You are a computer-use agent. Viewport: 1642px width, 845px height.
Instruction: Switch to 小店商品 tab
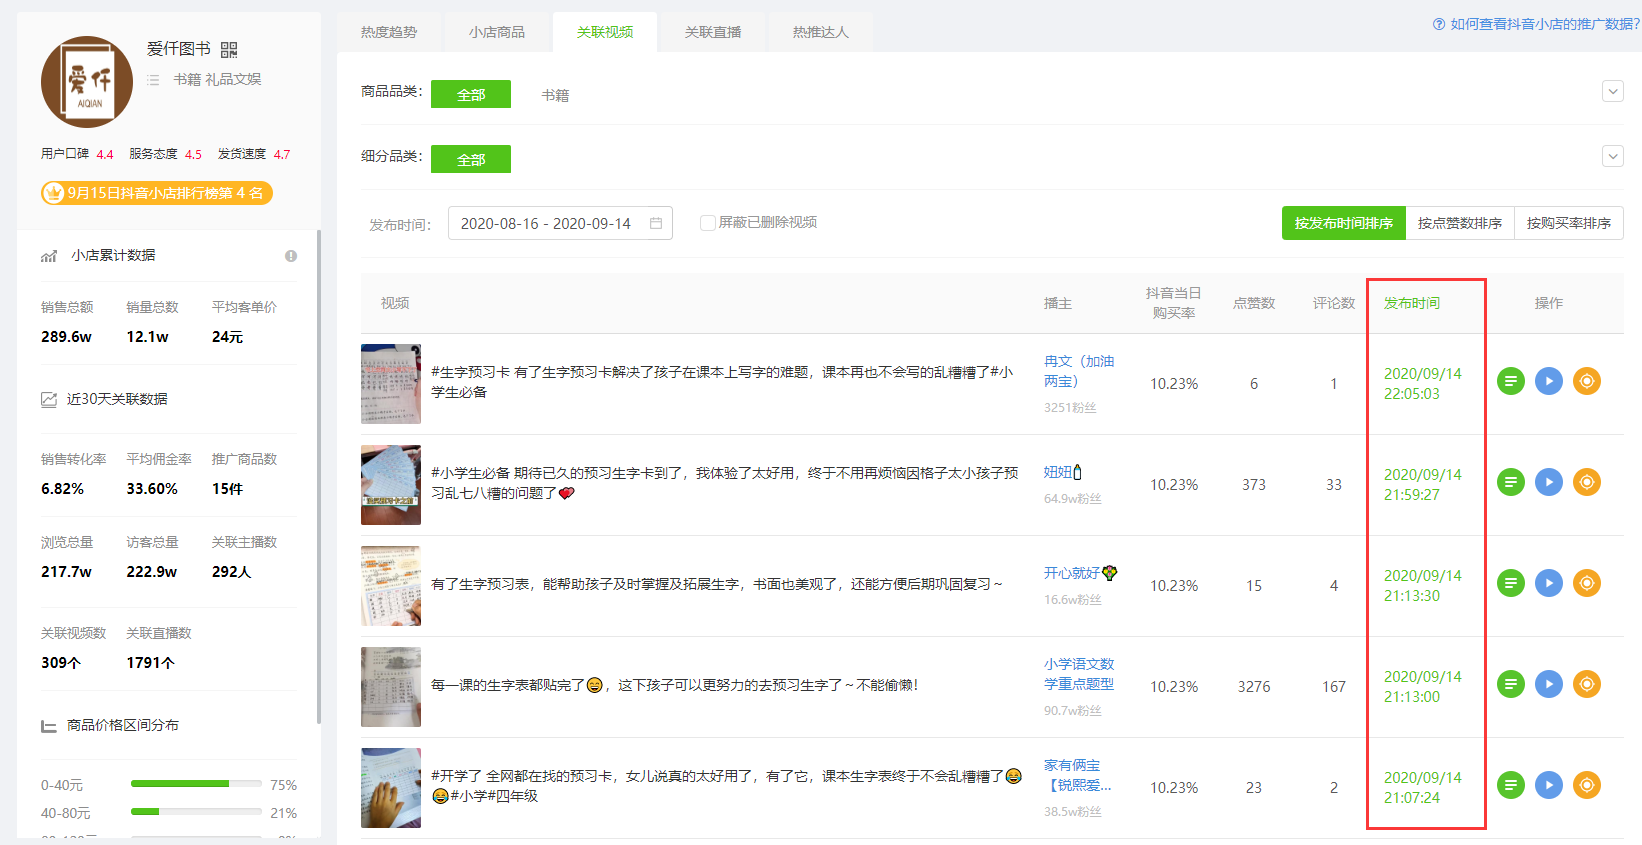pyautogui.click(x=497, y=32)
